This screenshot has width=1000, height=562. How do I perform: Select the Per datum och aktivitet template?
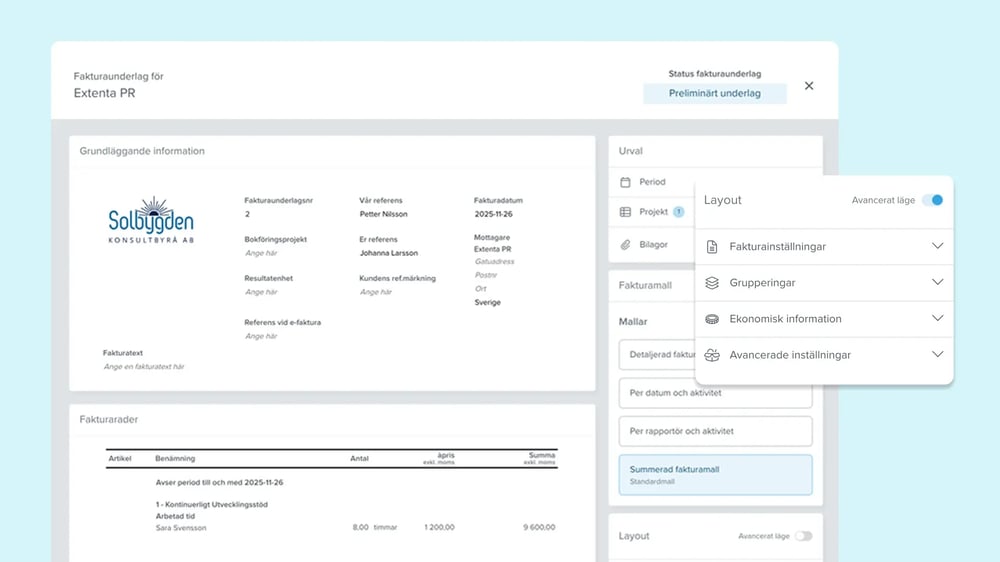point(715,393)
